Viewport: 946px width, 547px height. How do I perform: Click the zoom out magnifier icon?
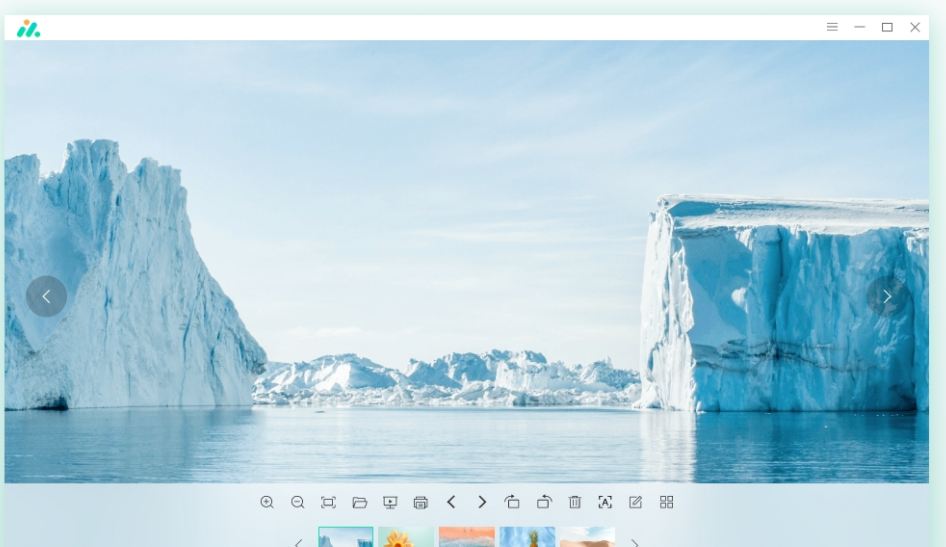click(x=297, y=502)
